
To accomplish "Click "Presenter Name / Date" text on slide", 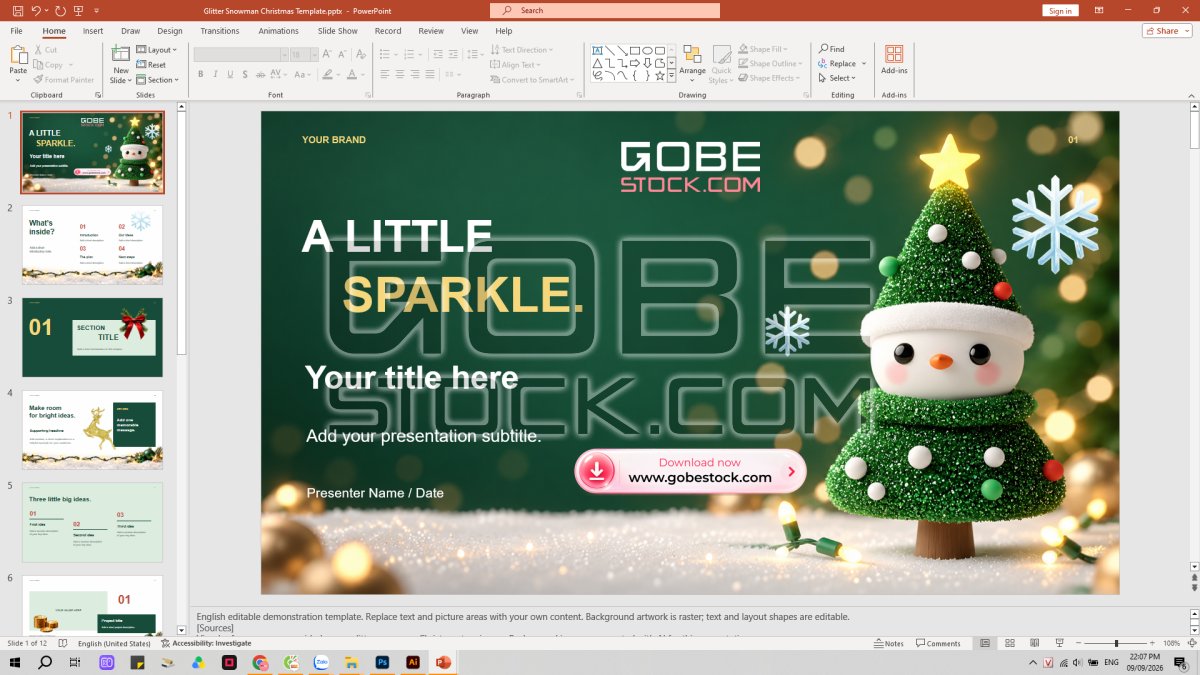I will point(375,493).
